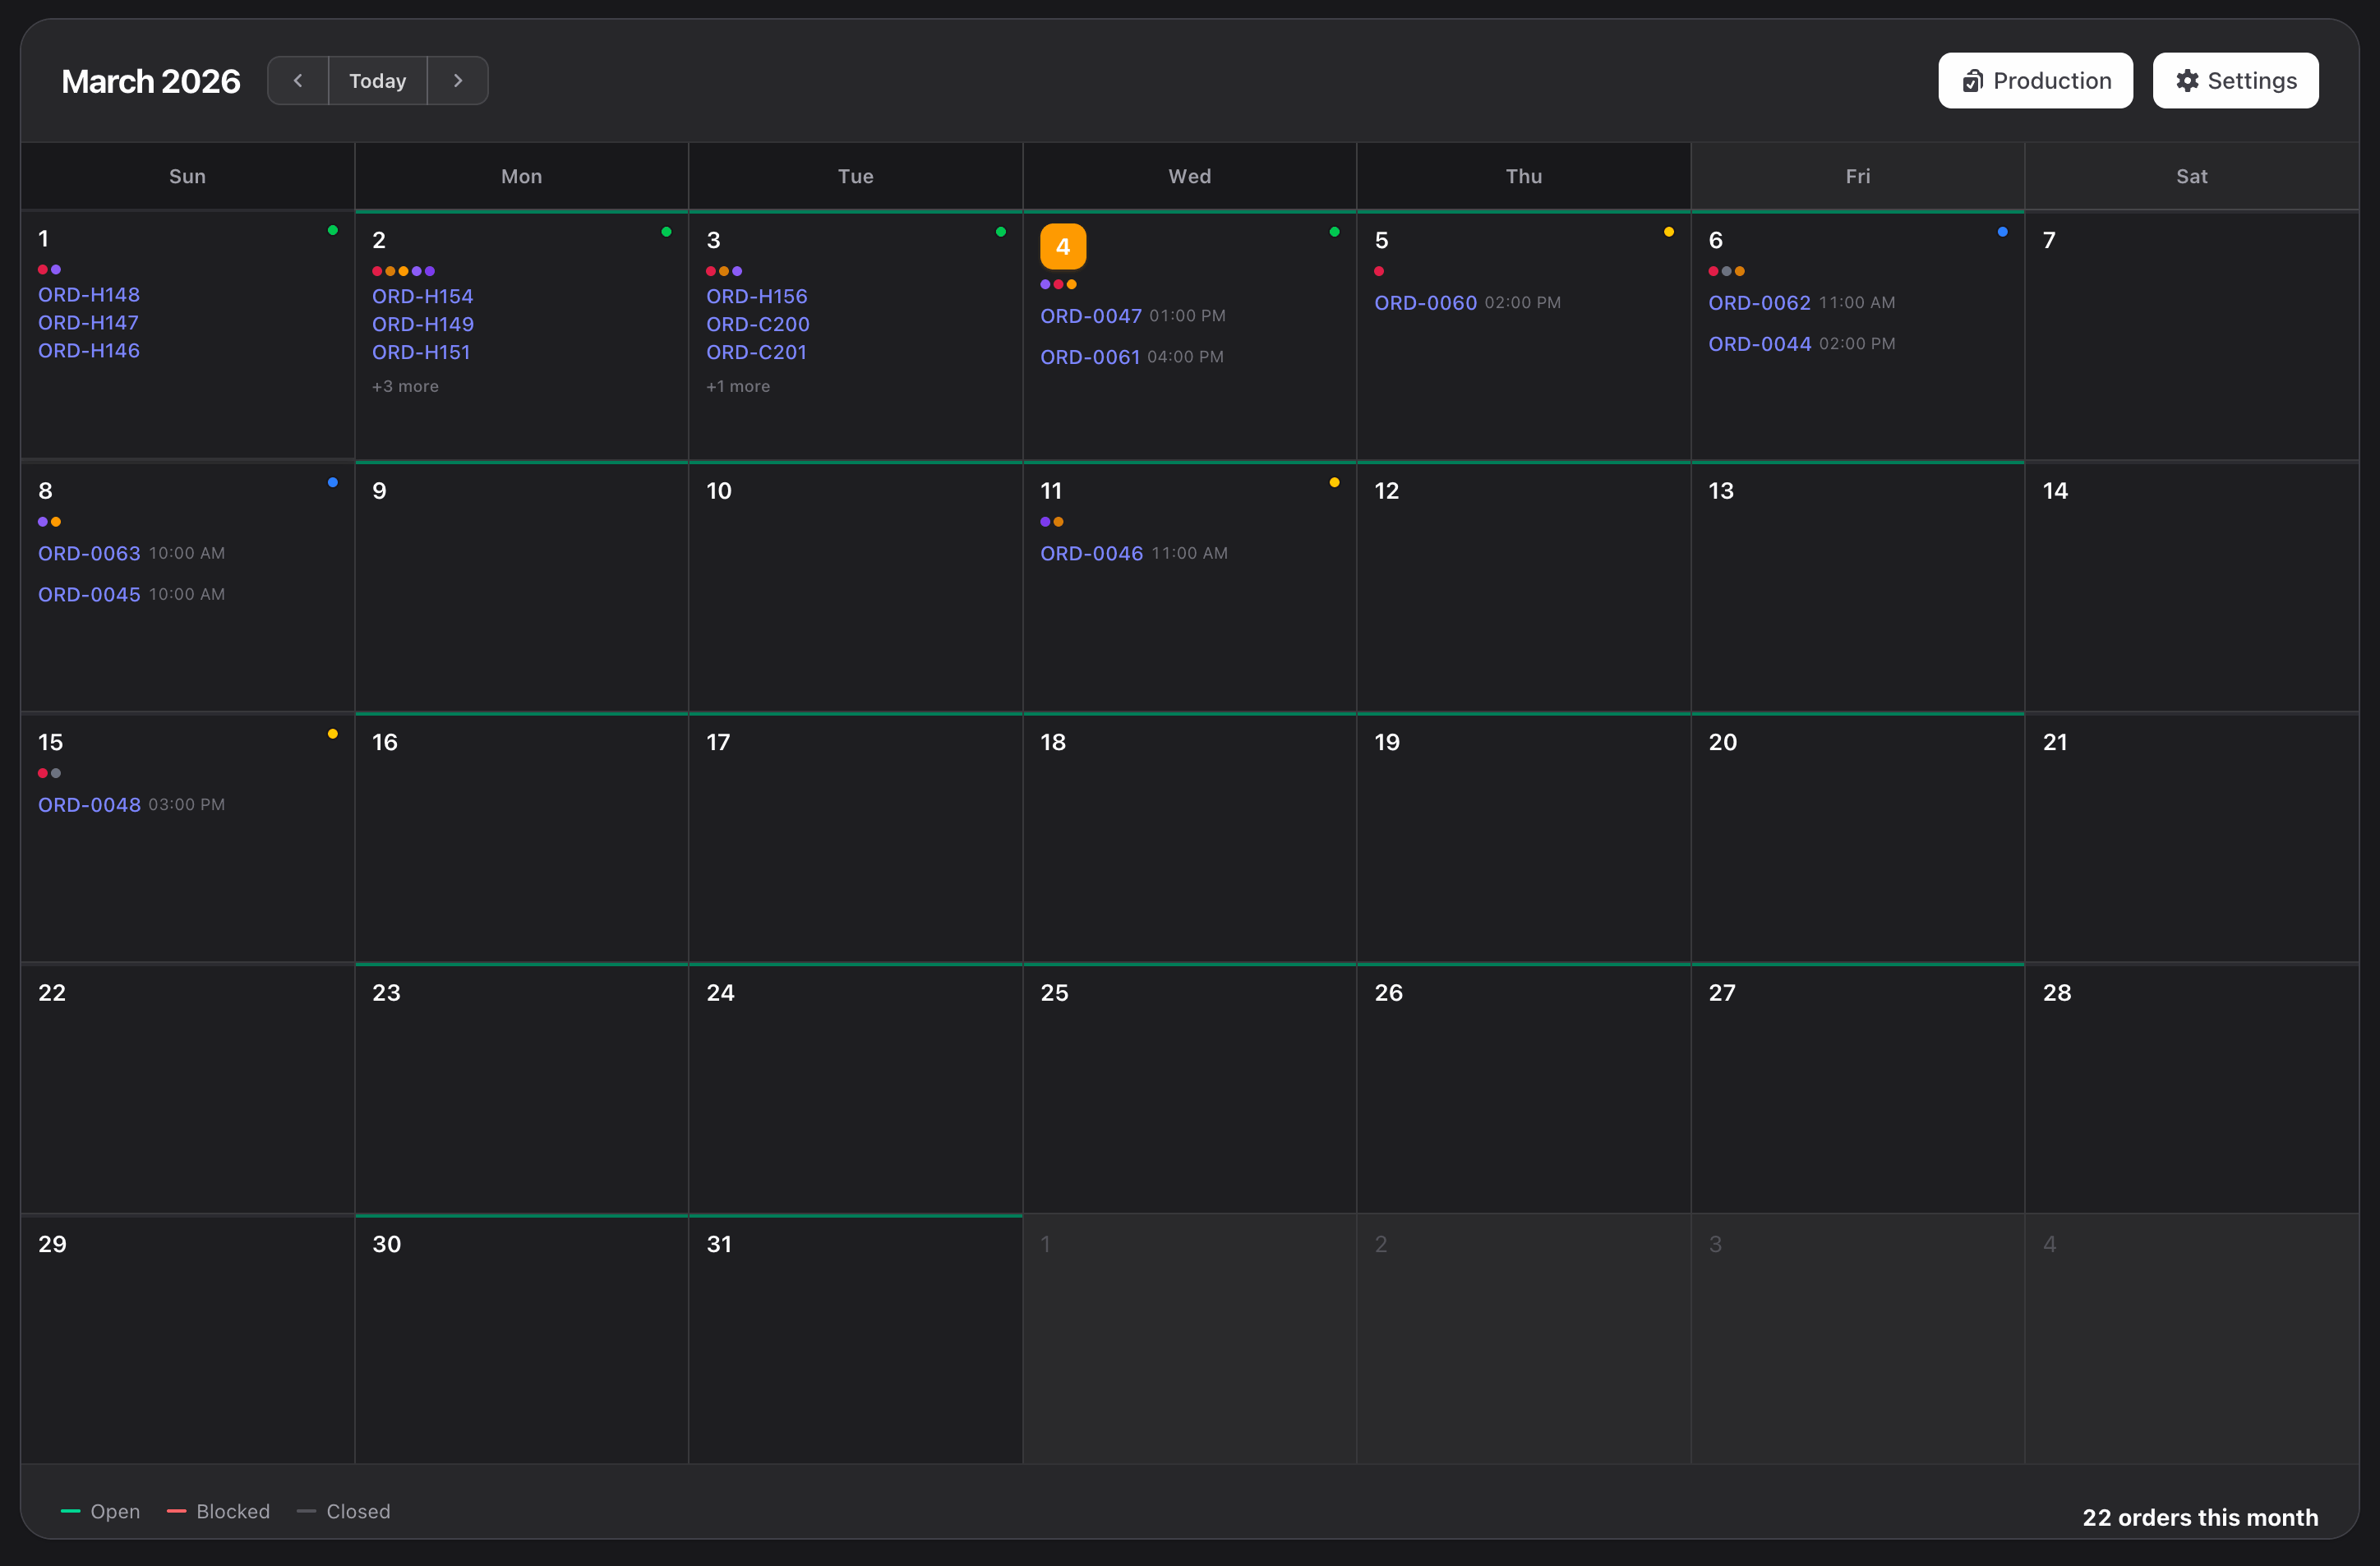The width and height of the screenshot is (2380, 1566).
Task: Jump back to today's date
Action: coord(377,80)
